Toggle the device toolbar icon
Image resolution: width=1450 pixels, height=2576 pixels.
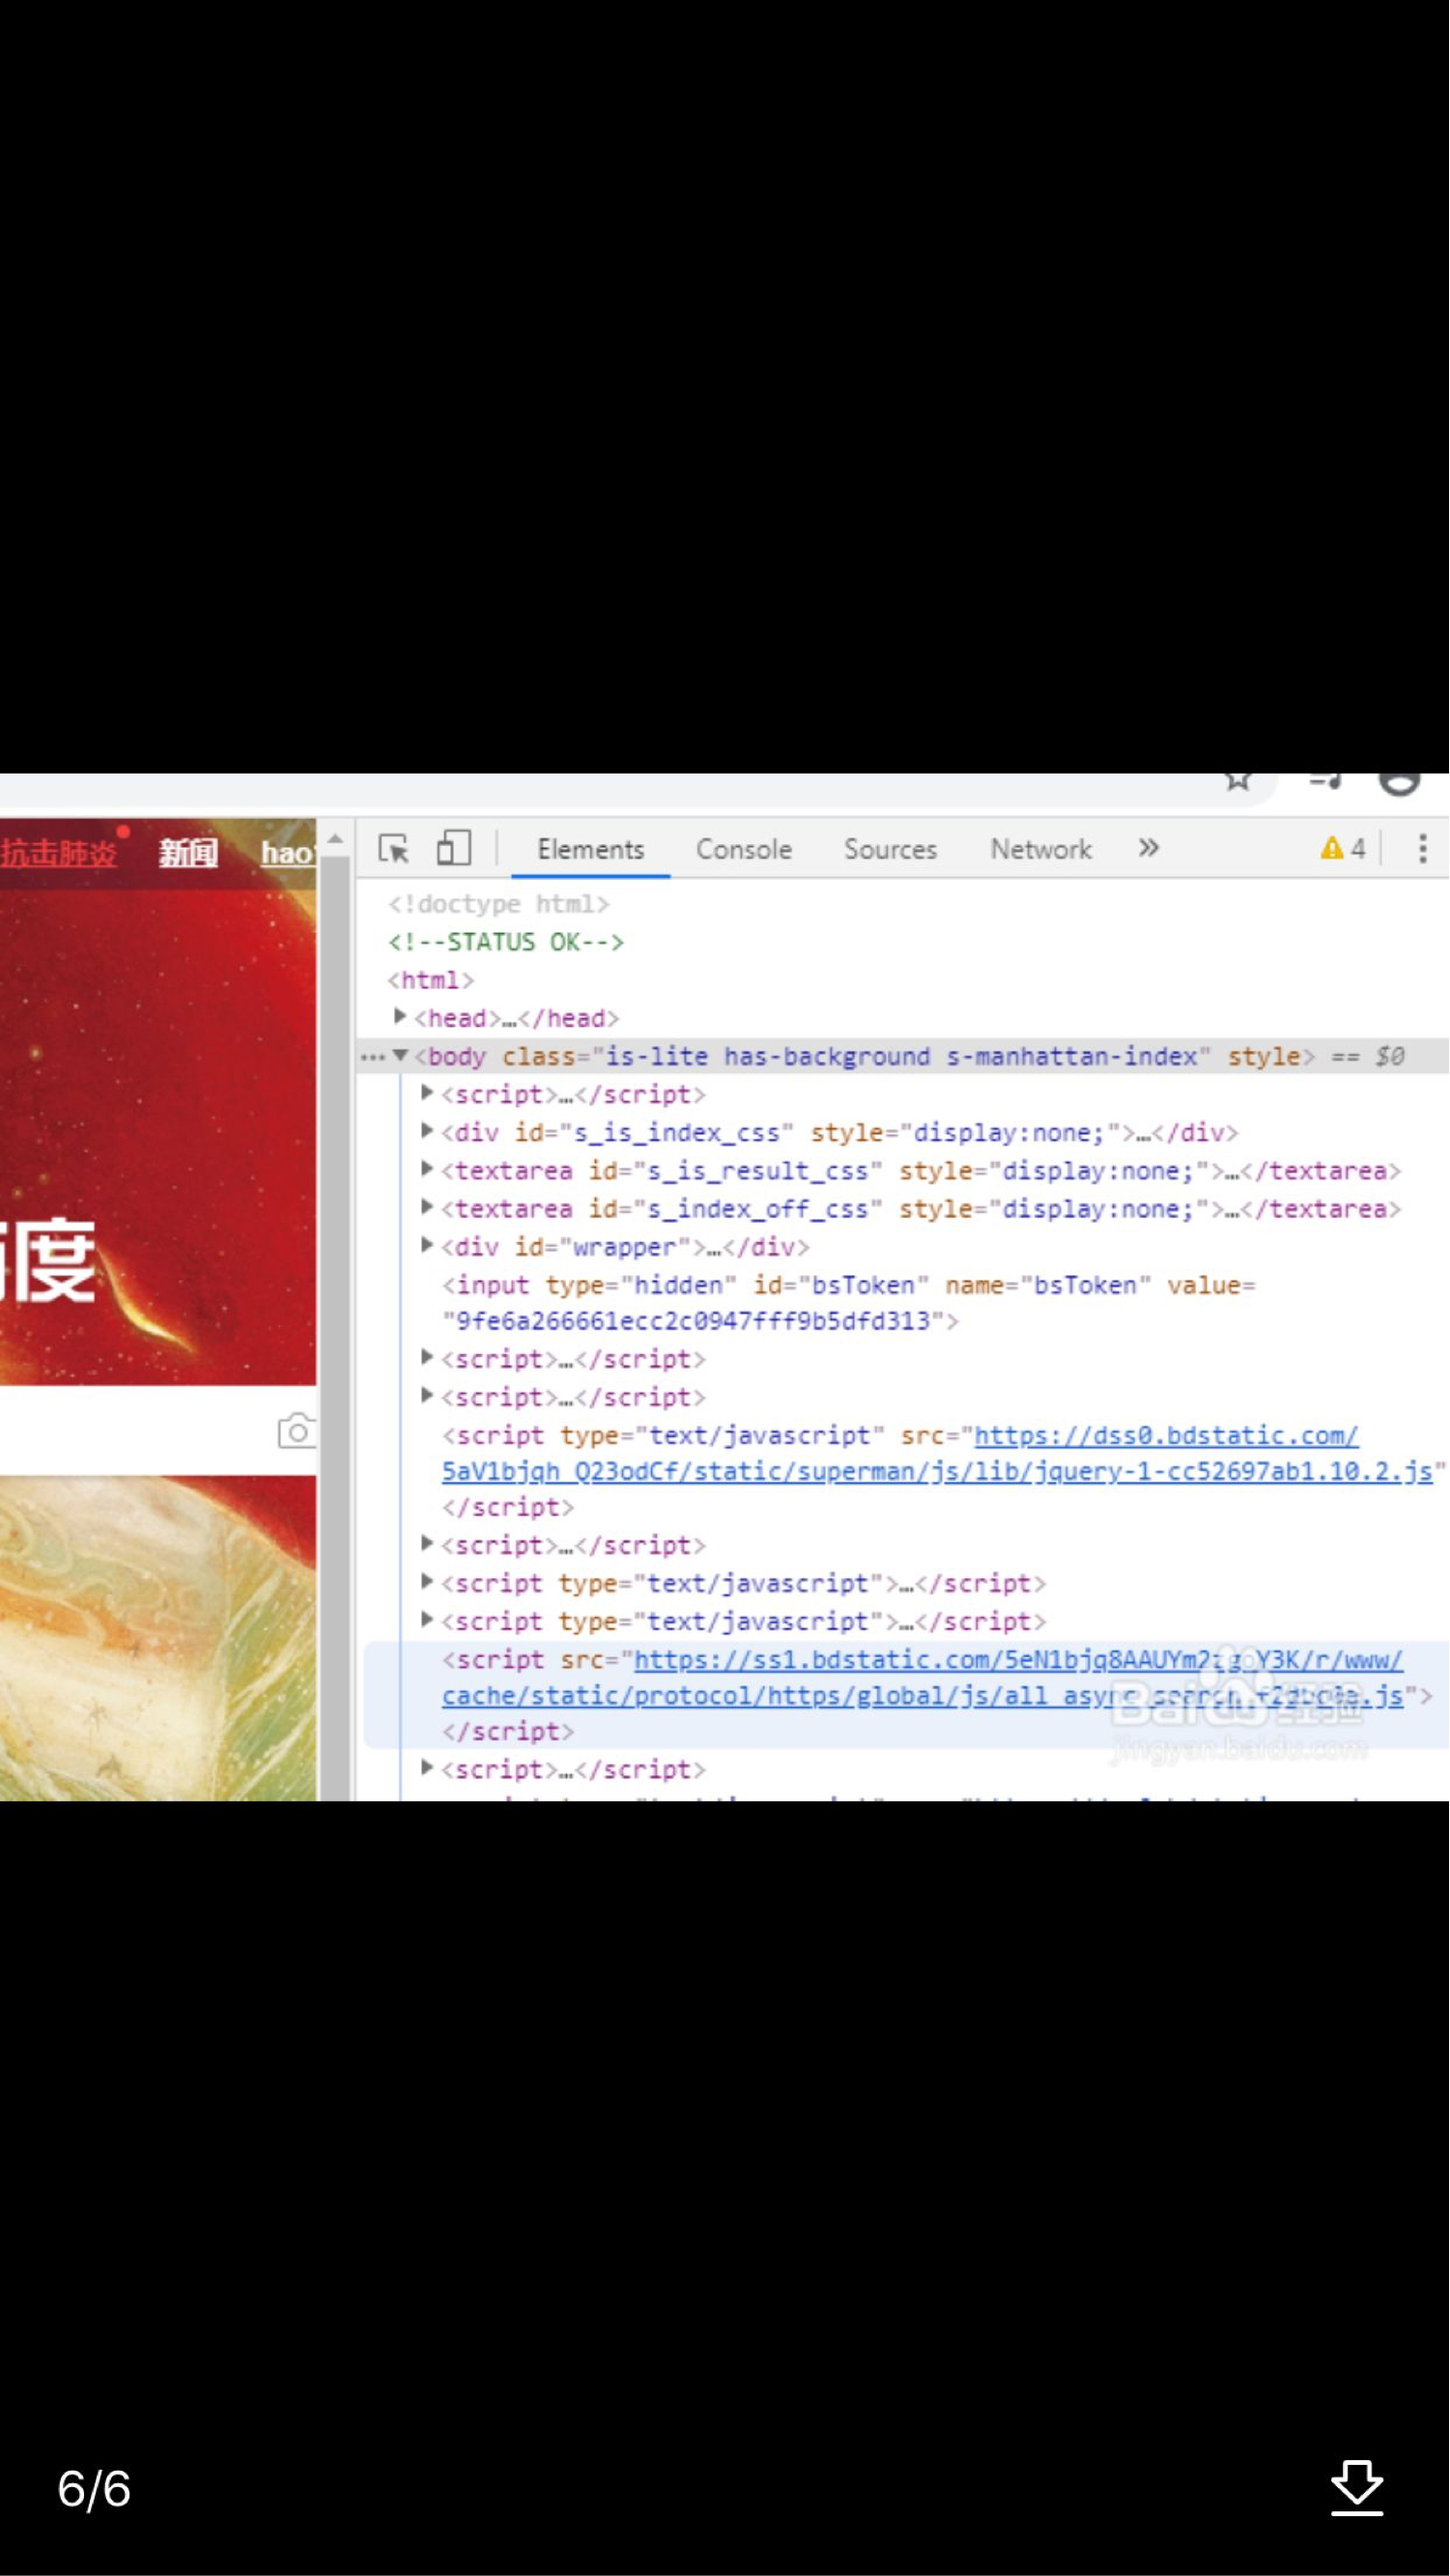453,848
